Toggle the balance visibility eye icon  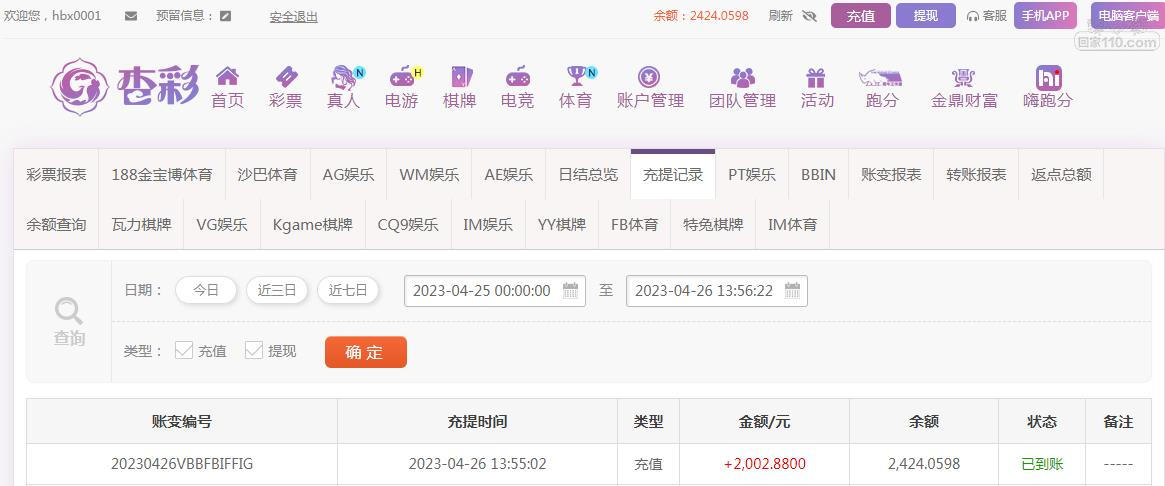pyautogui.click(x=809, y=16)
